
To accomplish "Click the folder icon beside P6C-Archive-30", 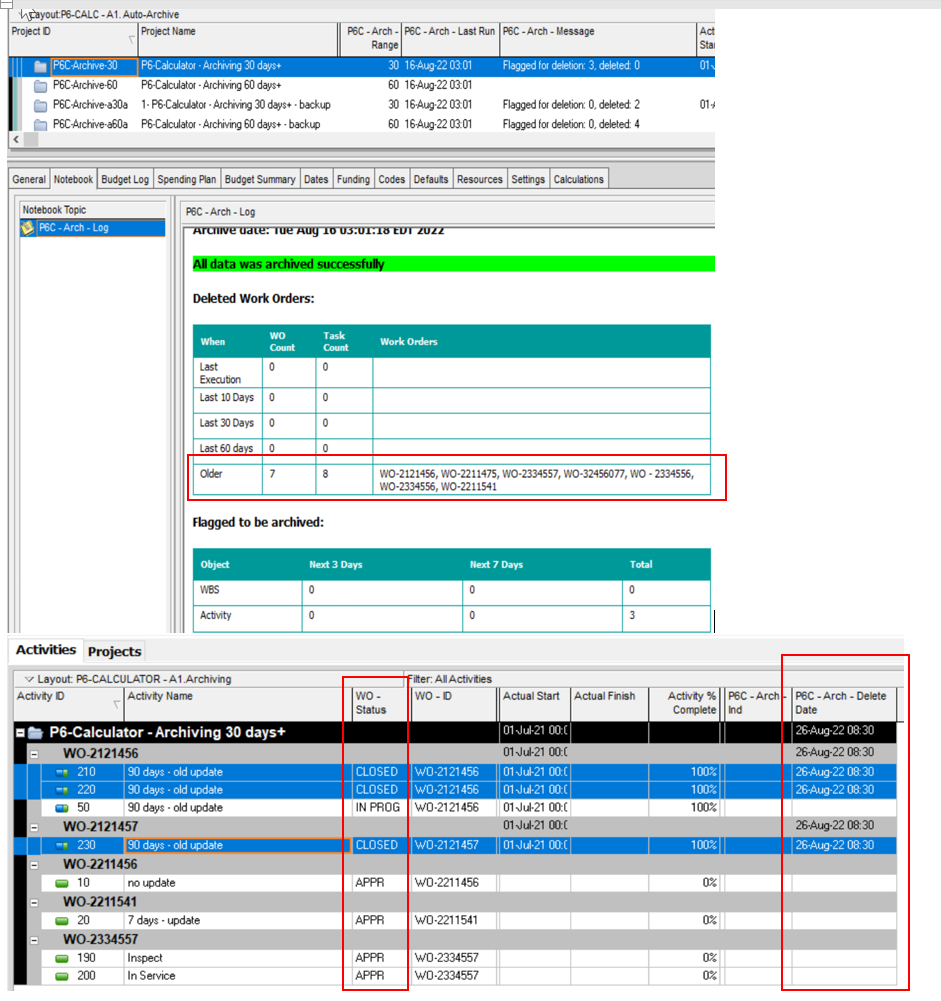I will 40,66.
